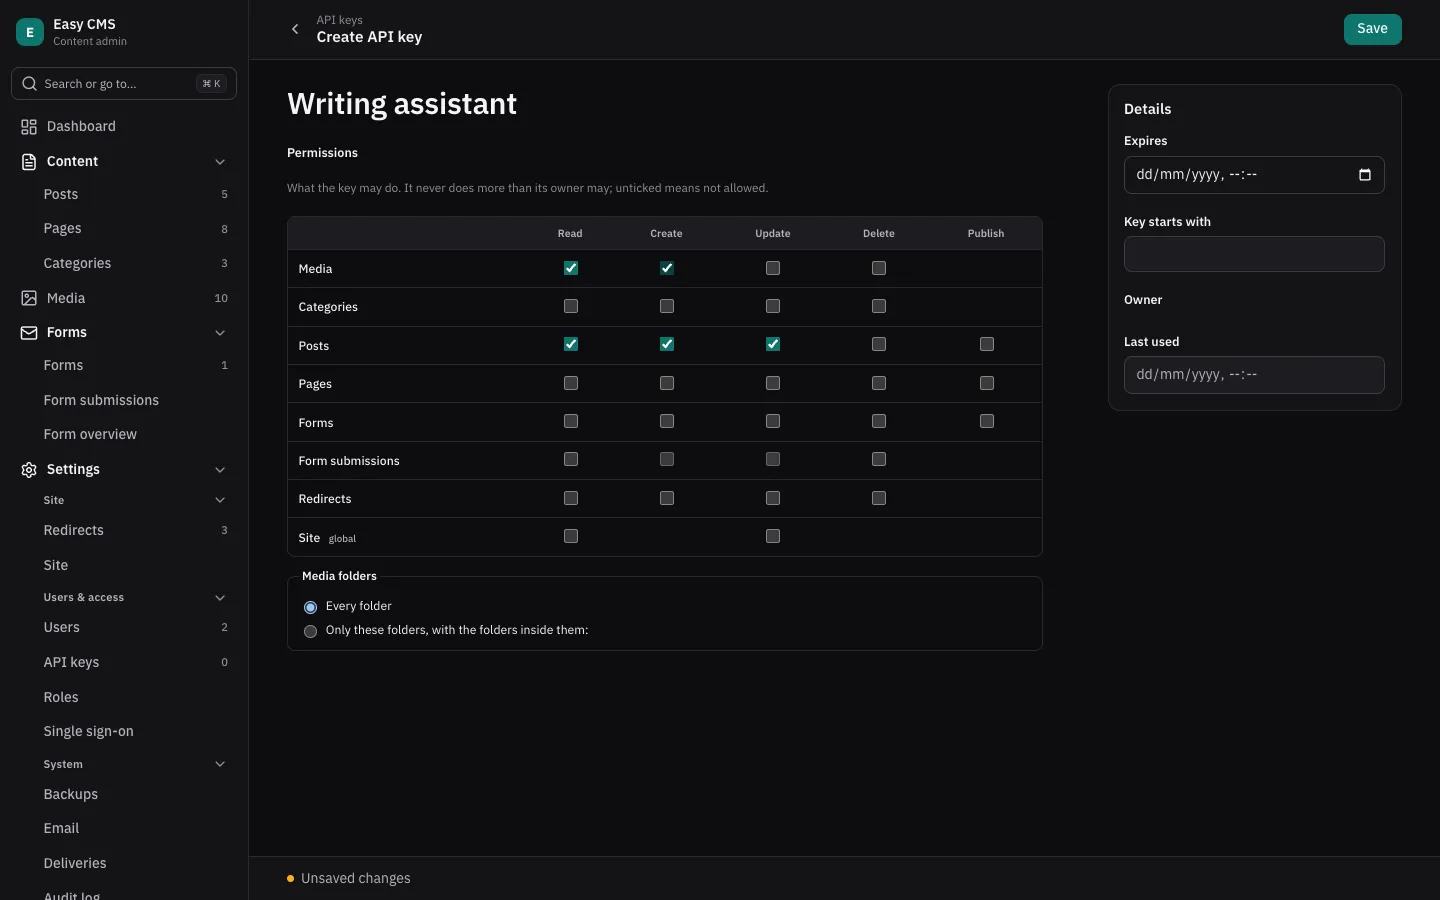Click the API keys breadcrumb link

[x=339, y=20]
